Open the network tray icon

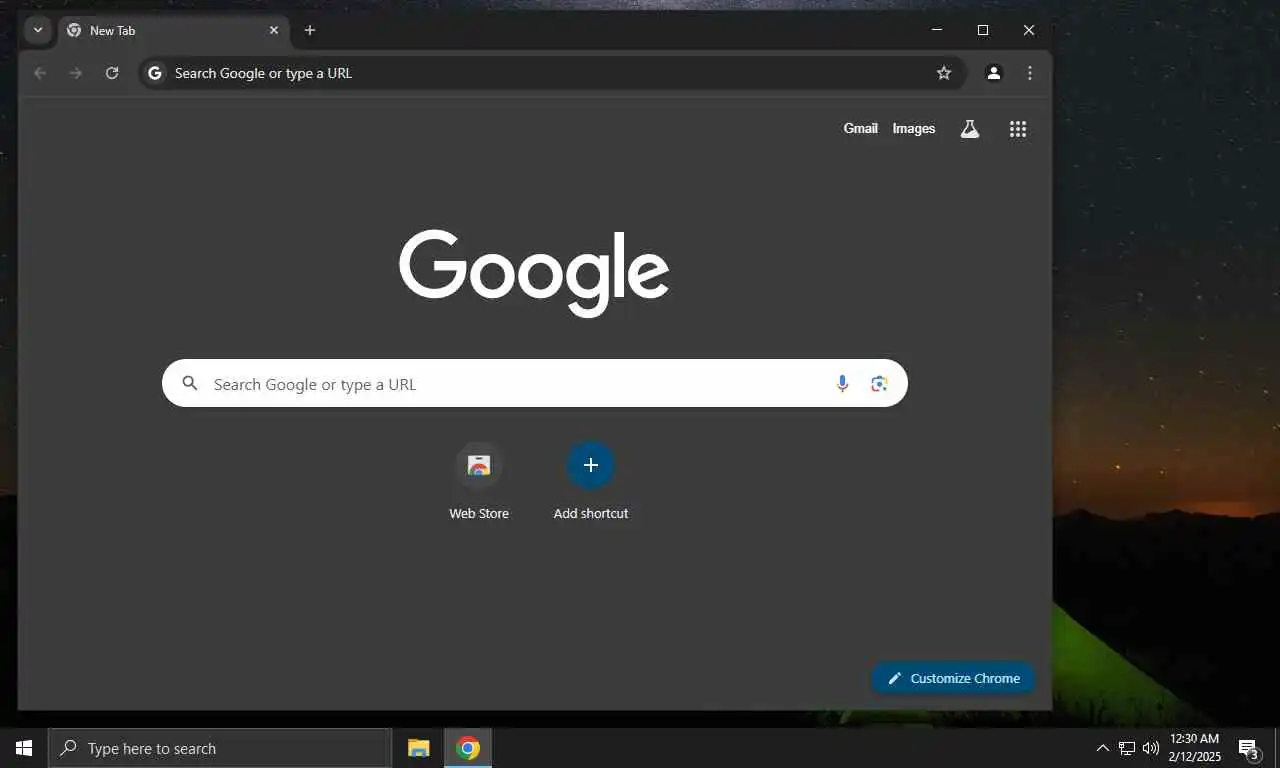point(1127,748)
